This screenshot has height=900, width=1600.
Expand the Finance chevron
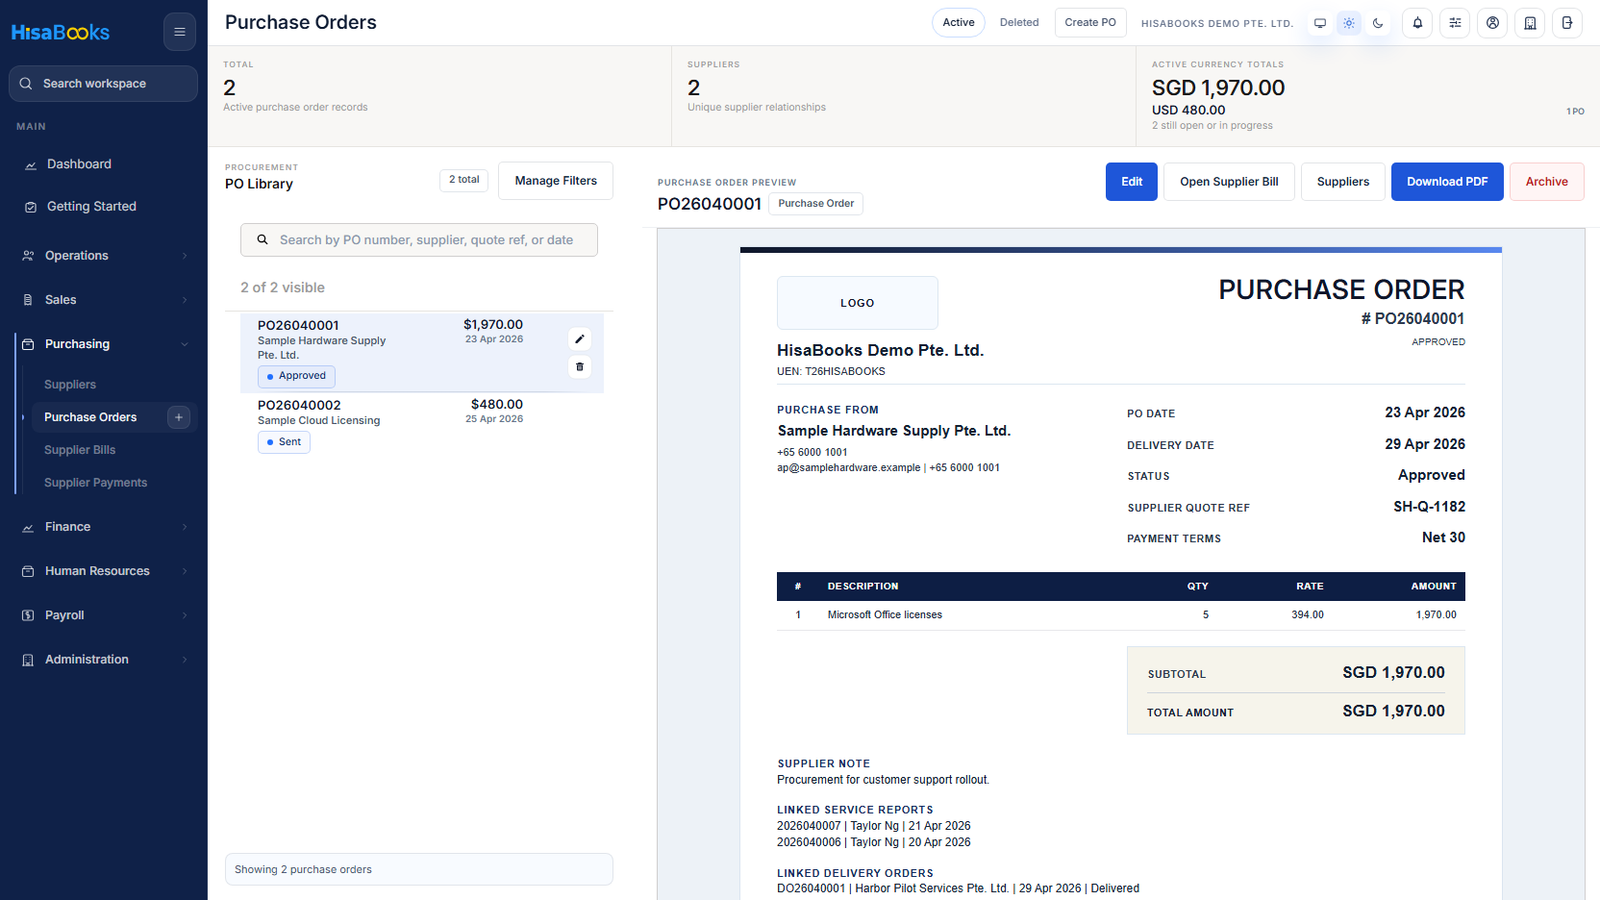pyautogui.click(x=184, y=527)
